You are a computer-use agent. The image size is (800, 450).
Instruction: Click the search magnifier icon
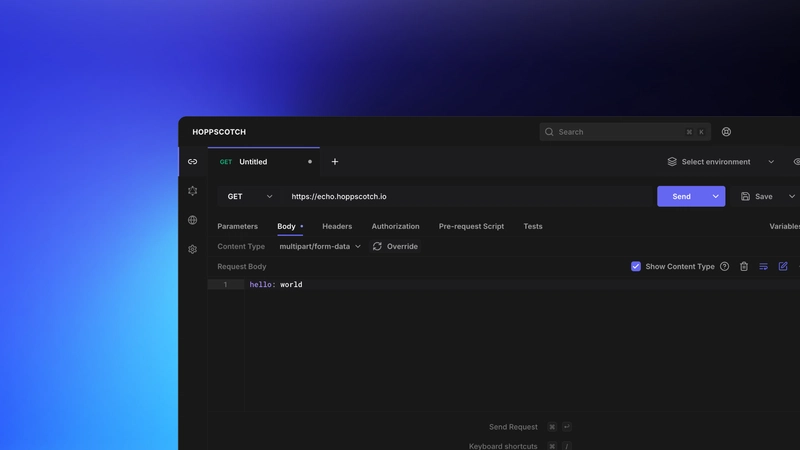click(x=549, y=132)
